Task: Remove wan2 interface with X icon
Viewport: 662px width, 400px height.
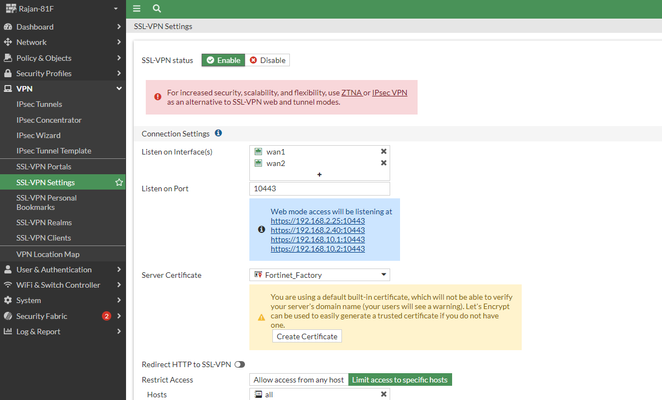Action: click(383, 163)
